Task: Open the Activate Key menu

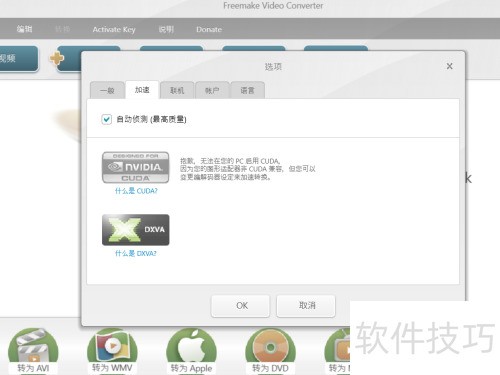Action: (114, 29)
